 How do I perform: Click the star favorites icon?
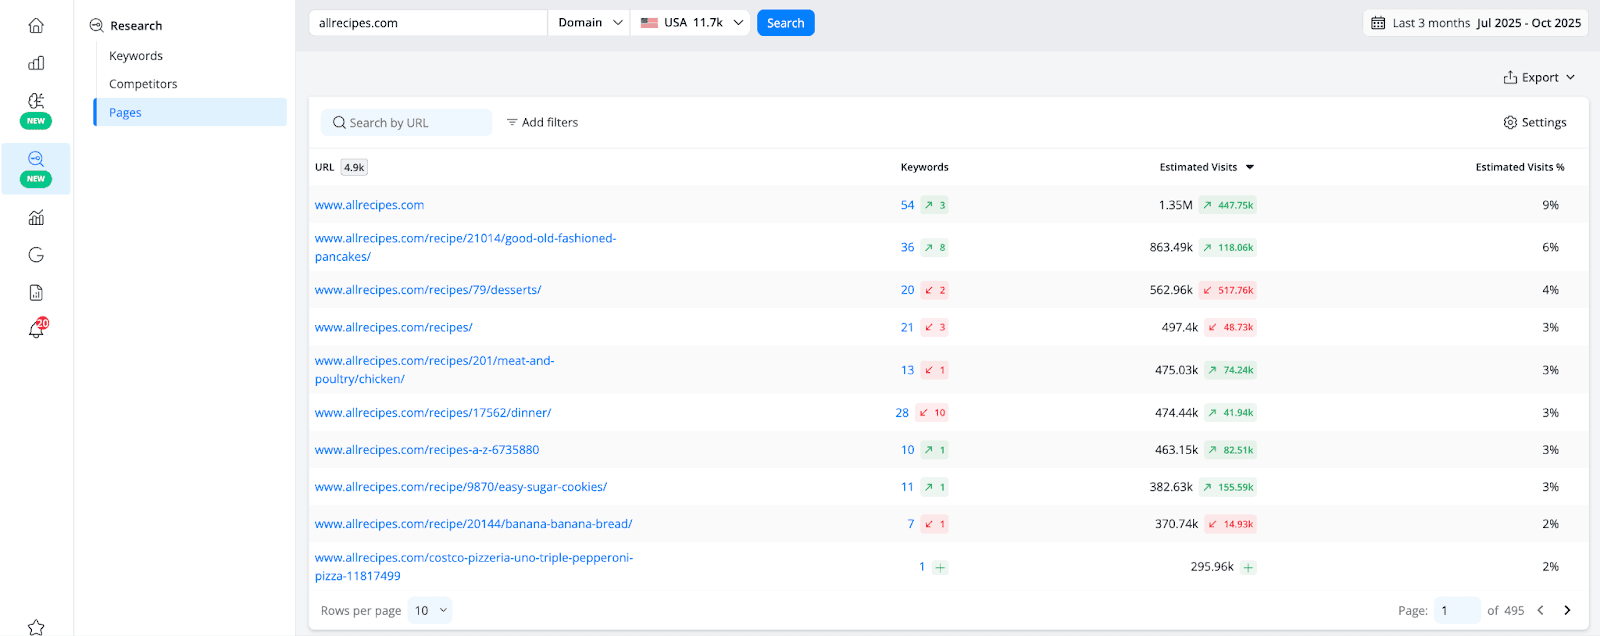(36, 627)
